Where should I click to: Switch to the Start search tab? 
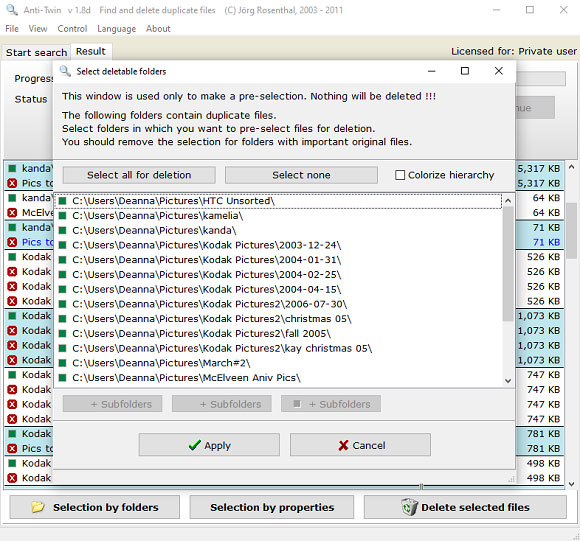click(x=36, y=53)
